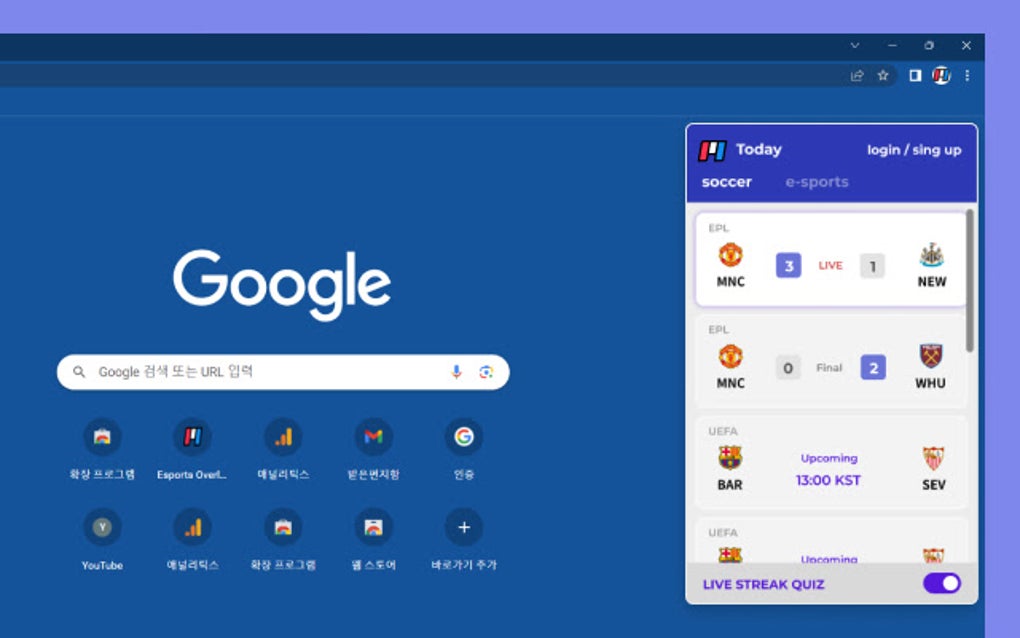This screenshot has height=638, width=1020.
Task: Click the login / sing up link
Action: pos(914,149)
